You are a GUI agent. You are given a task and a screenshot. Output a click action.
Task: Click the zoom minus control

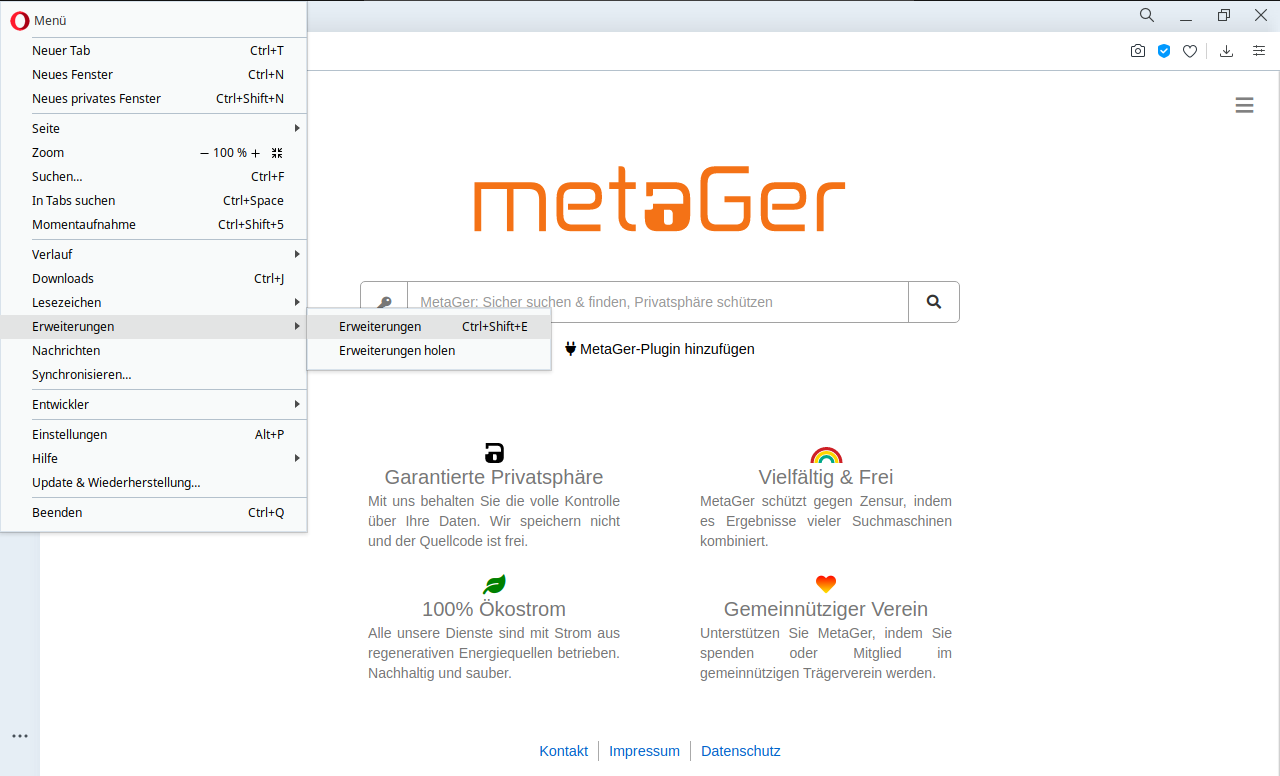click(x=204, y=153)
